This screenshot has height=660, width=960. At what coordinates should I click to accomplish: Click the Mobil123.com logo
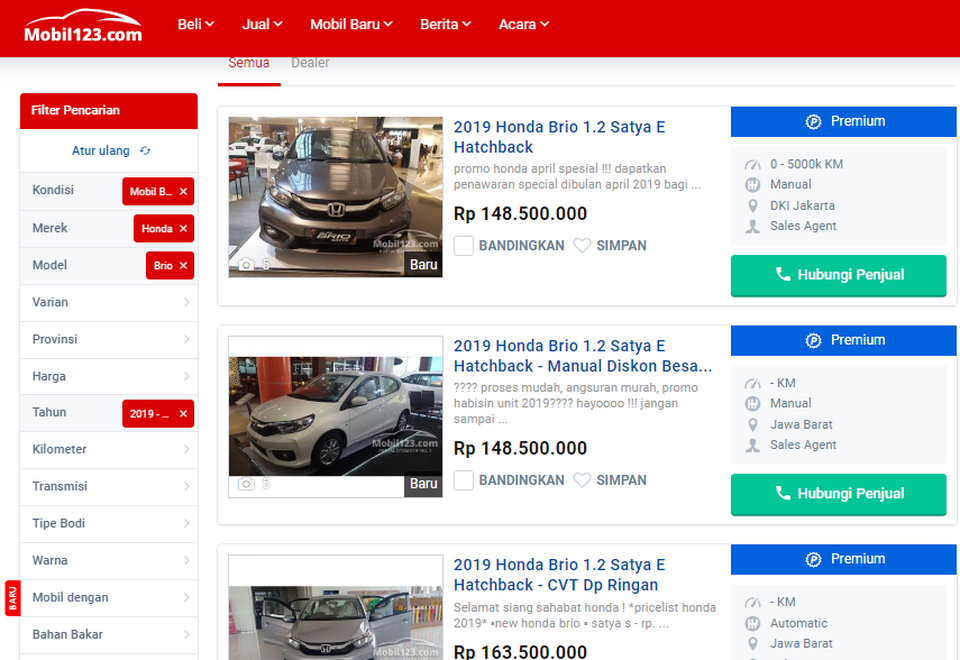tap(83, 27)
